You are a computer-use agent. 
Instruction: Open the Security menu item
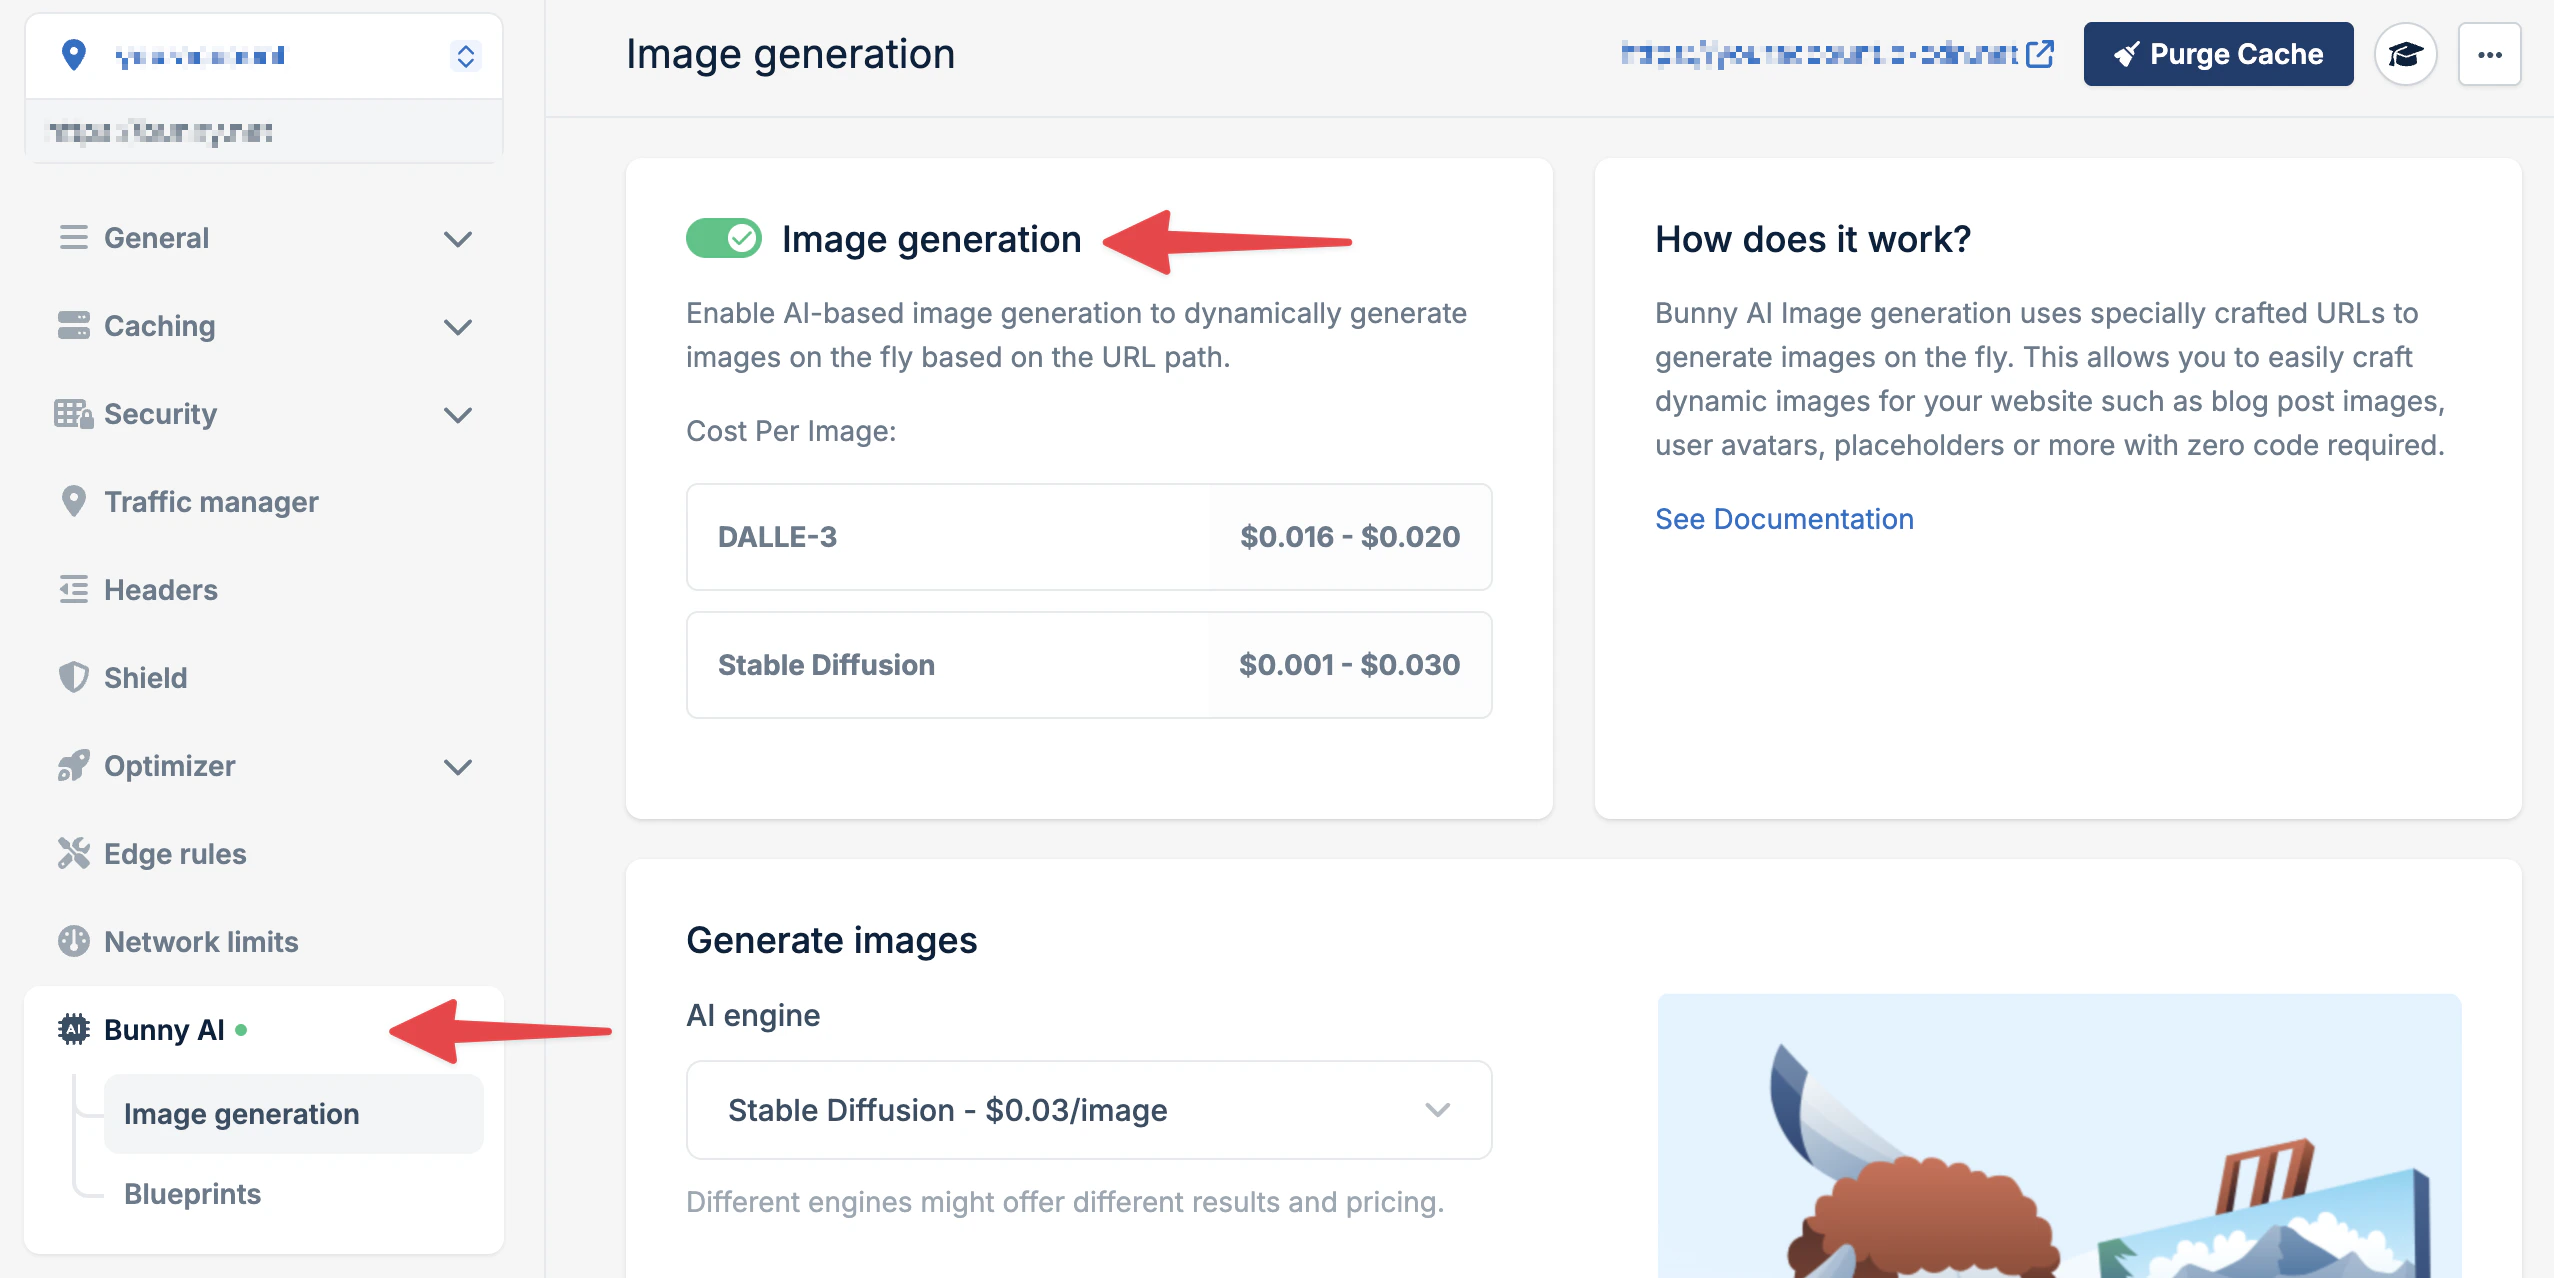pos(264,414)
